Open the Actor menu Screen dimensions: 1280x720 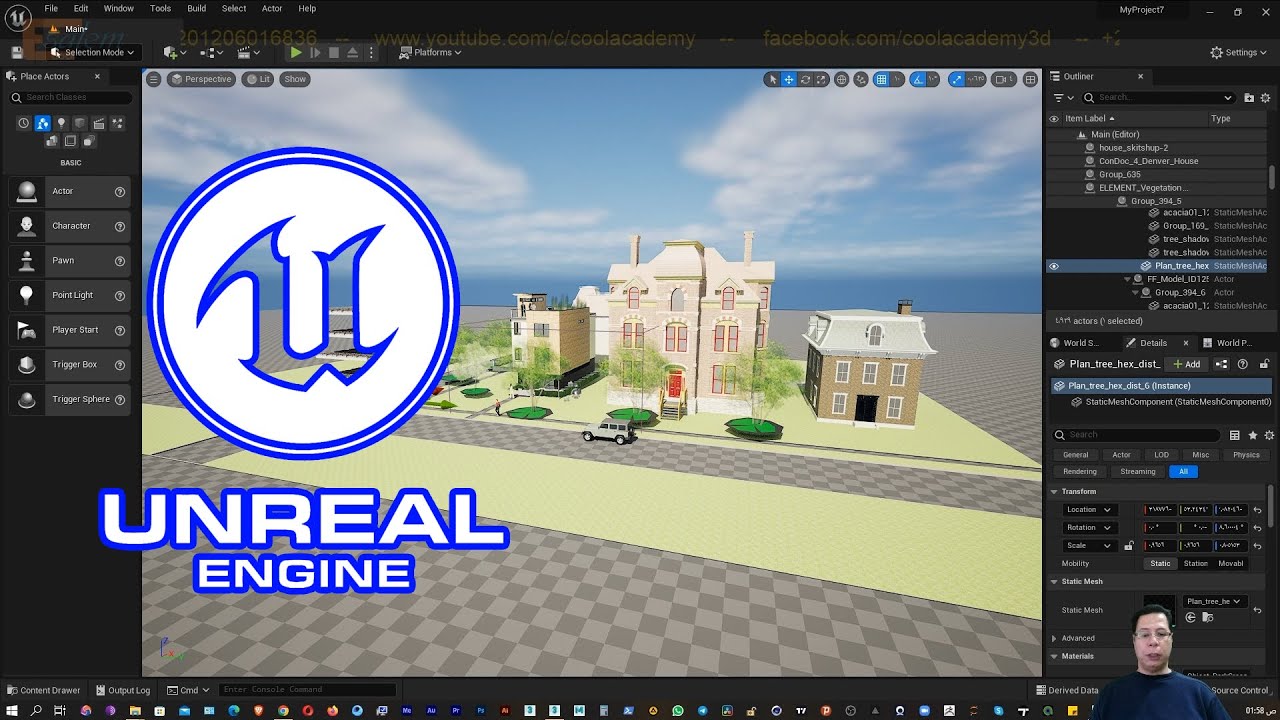pos(272,8)
